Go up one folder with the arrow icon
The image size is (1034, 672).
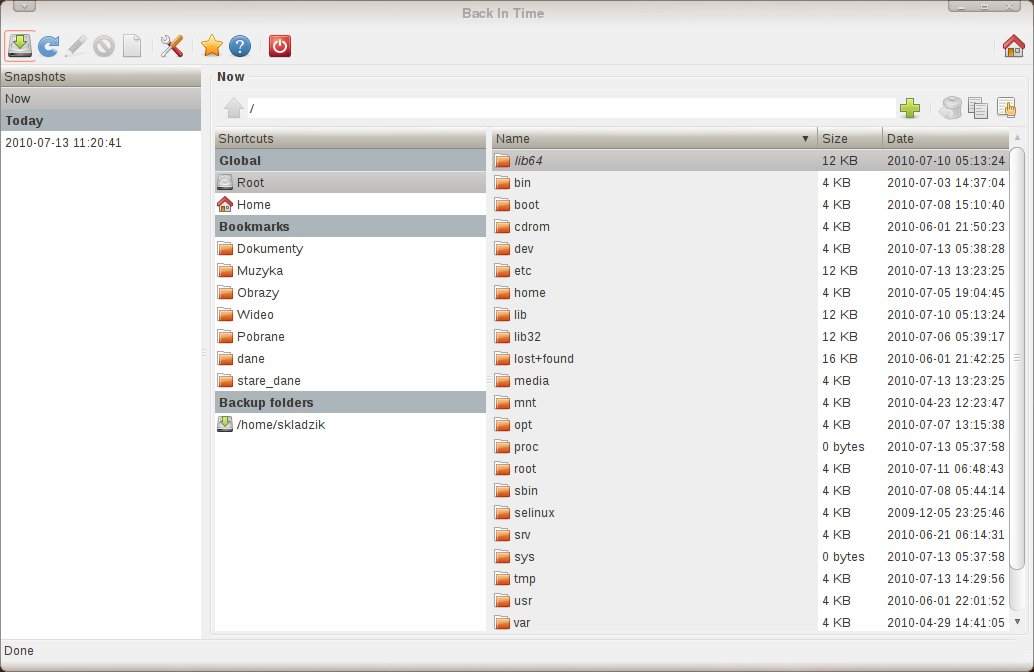tap(233, 107)
